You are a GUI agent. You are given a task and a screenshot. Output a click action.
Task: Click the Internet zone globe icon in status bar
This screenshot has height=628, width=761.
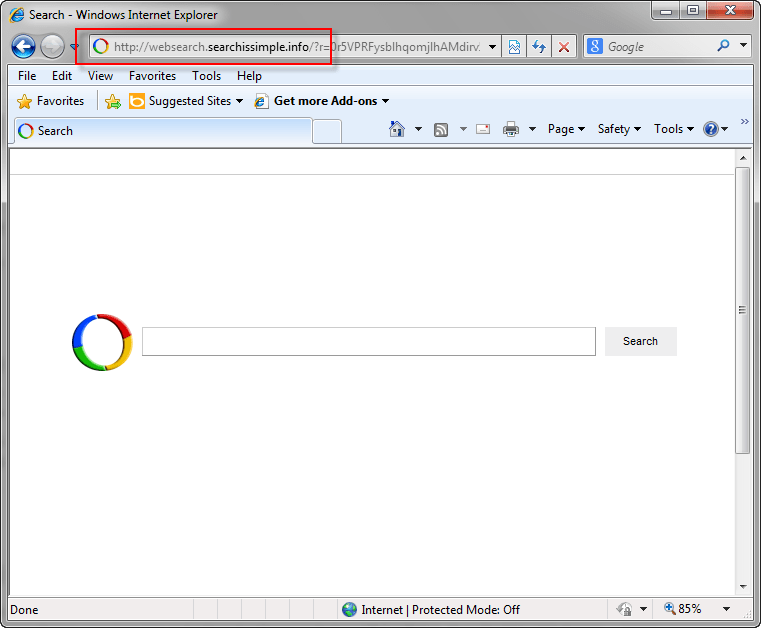(x=349, y=610)
